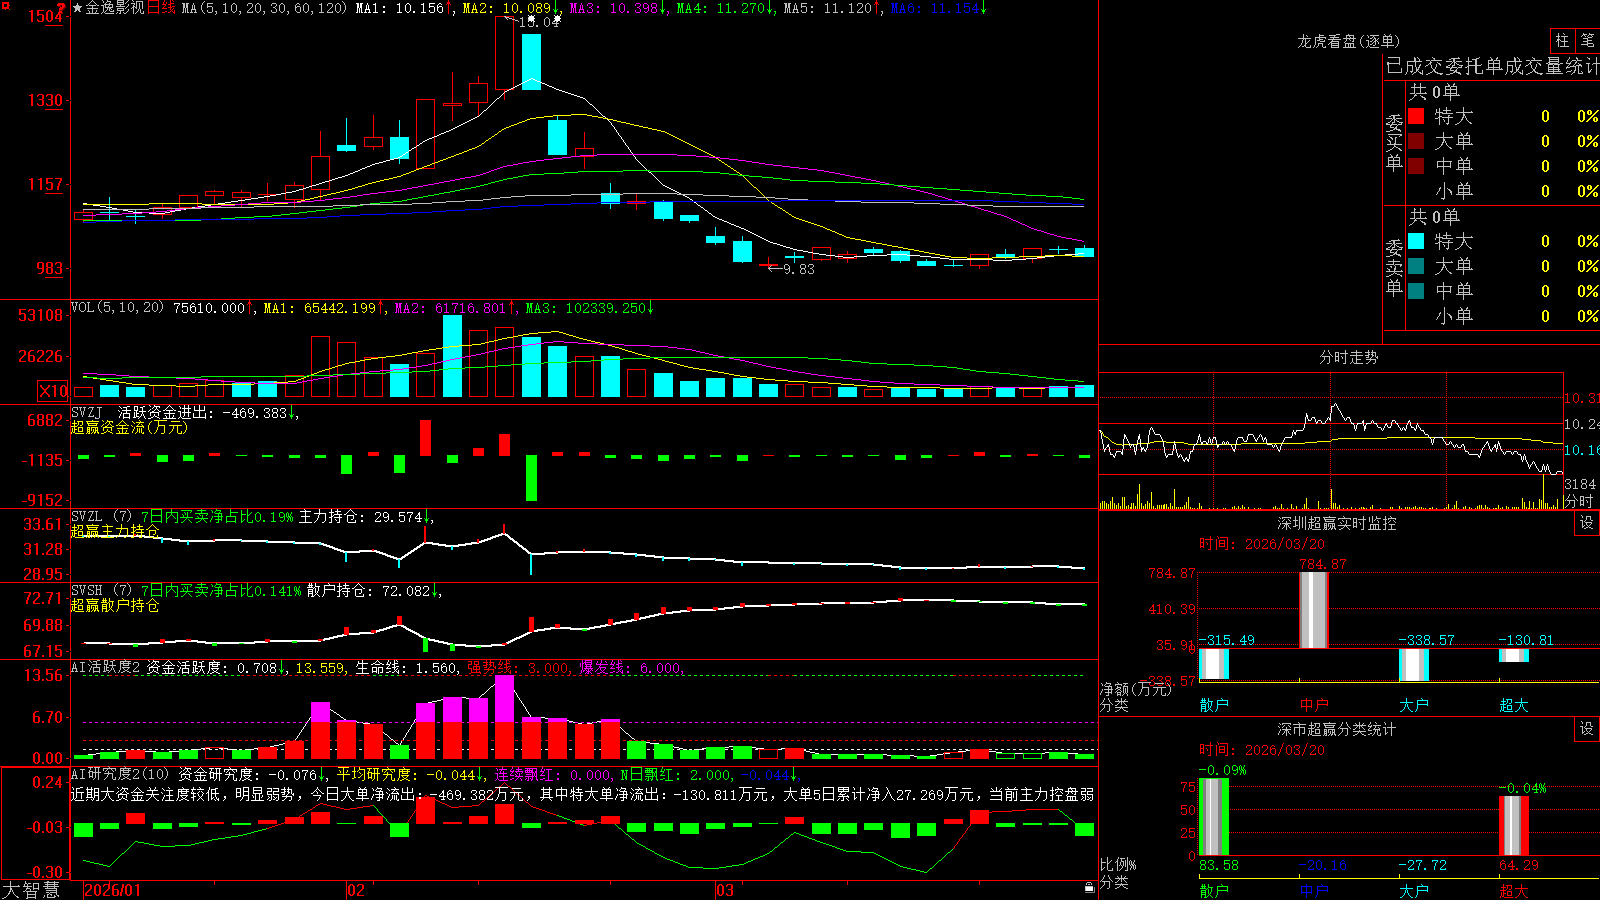Click the 大智慧 logo at bottom-left
Viewport: 1600px width, 900px height.
tap(30, 890)
